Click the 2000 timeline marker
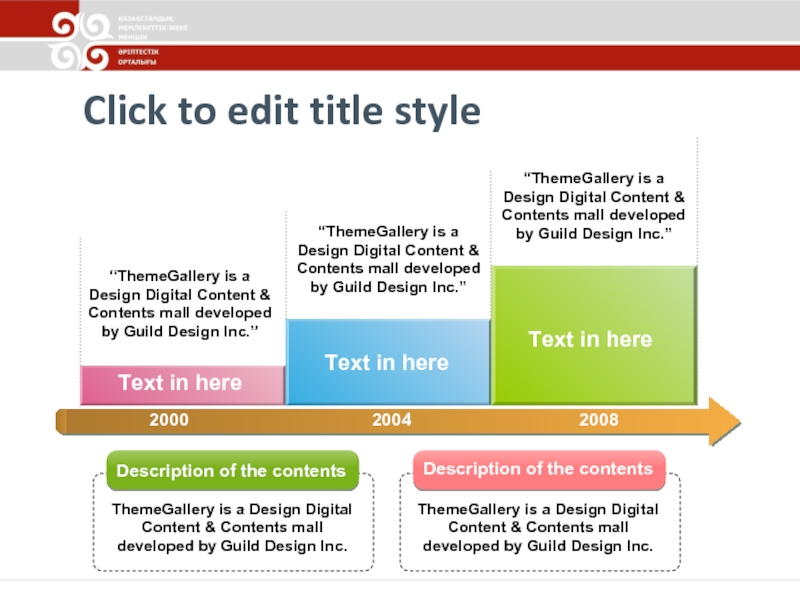Screen dimensions: 800x600 169,420
